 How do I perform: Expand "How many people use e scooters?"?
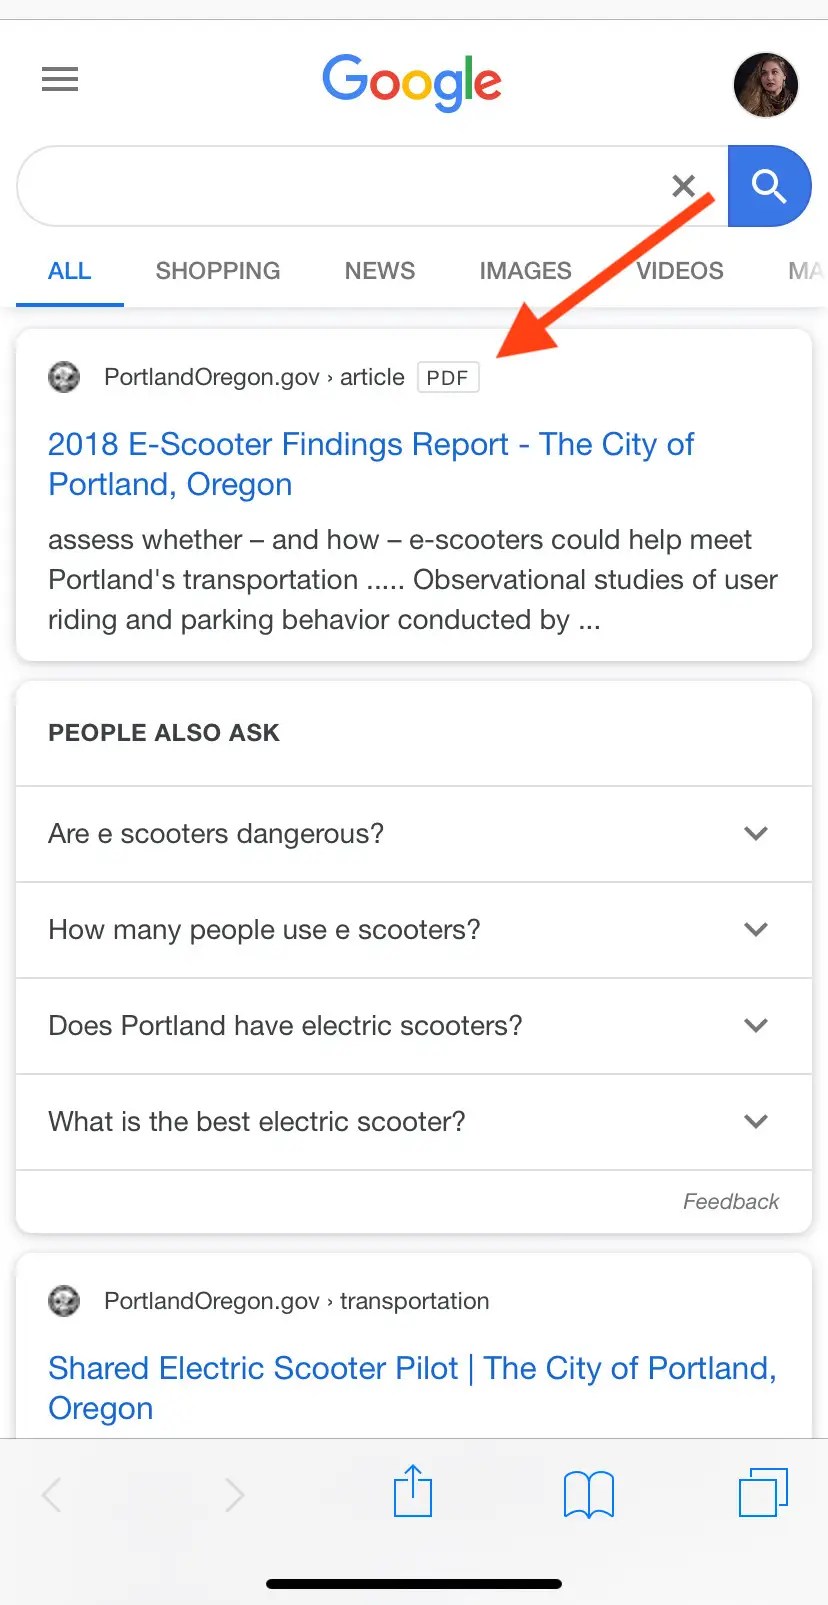[x=414, y=930]
